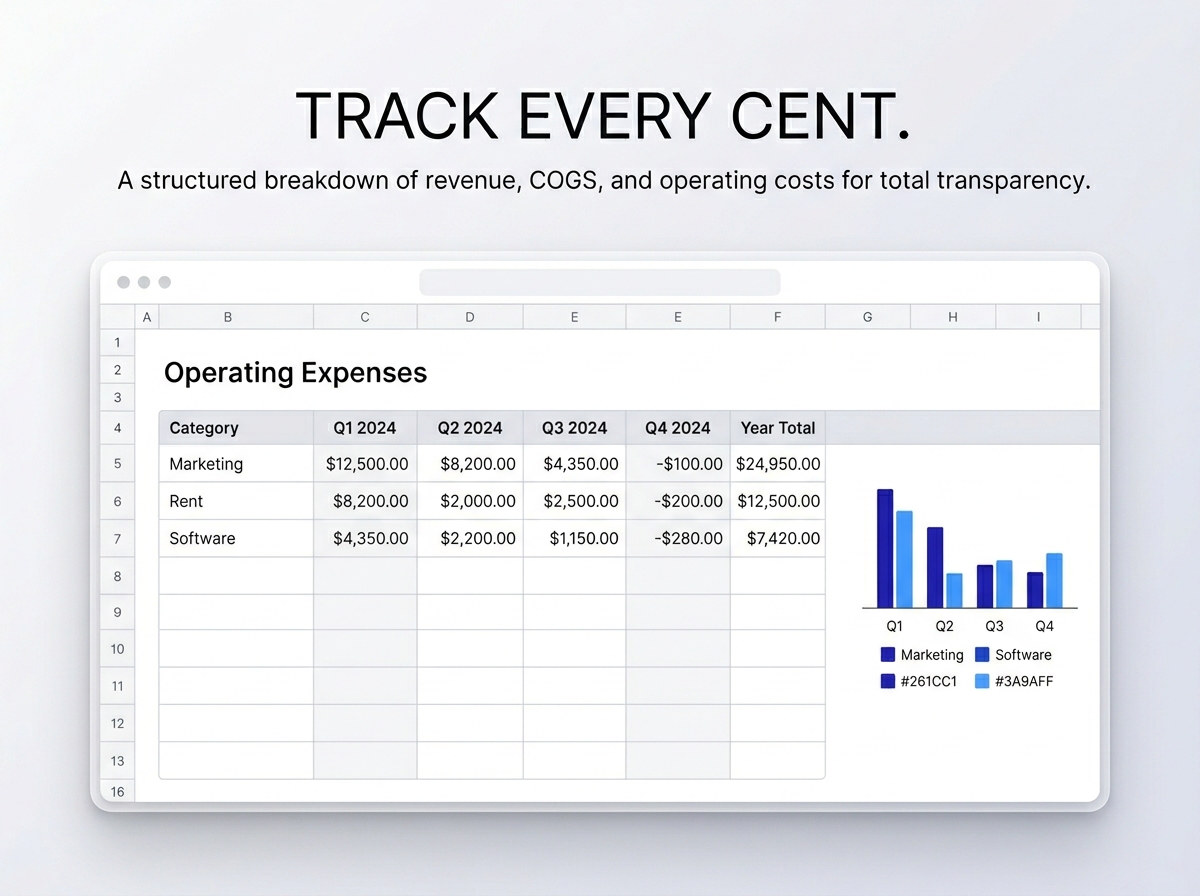The image size is (1200, 896).
Task: Select row 13 header number
Action: (x=117, y=761)
